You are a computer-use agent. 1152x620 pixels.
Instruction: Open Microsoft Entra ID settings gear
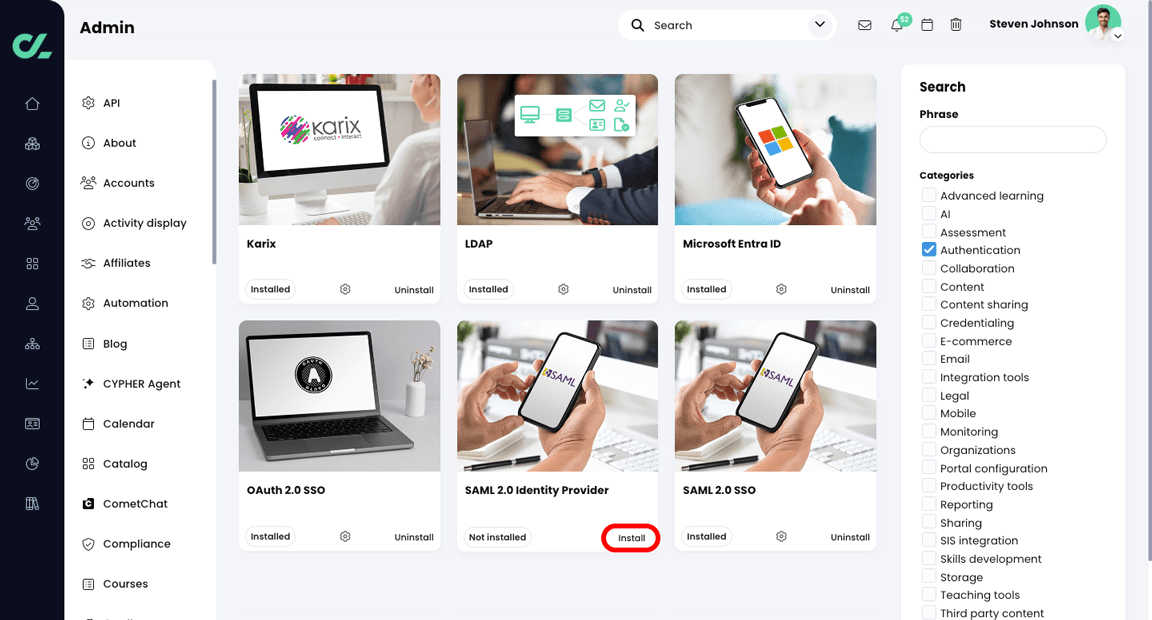pos(781,289)
